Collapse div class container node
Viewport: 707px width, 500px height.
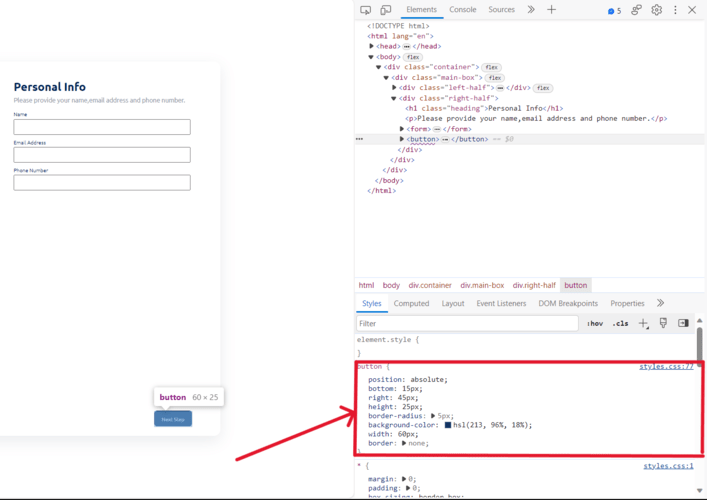(x=379, y=67)
